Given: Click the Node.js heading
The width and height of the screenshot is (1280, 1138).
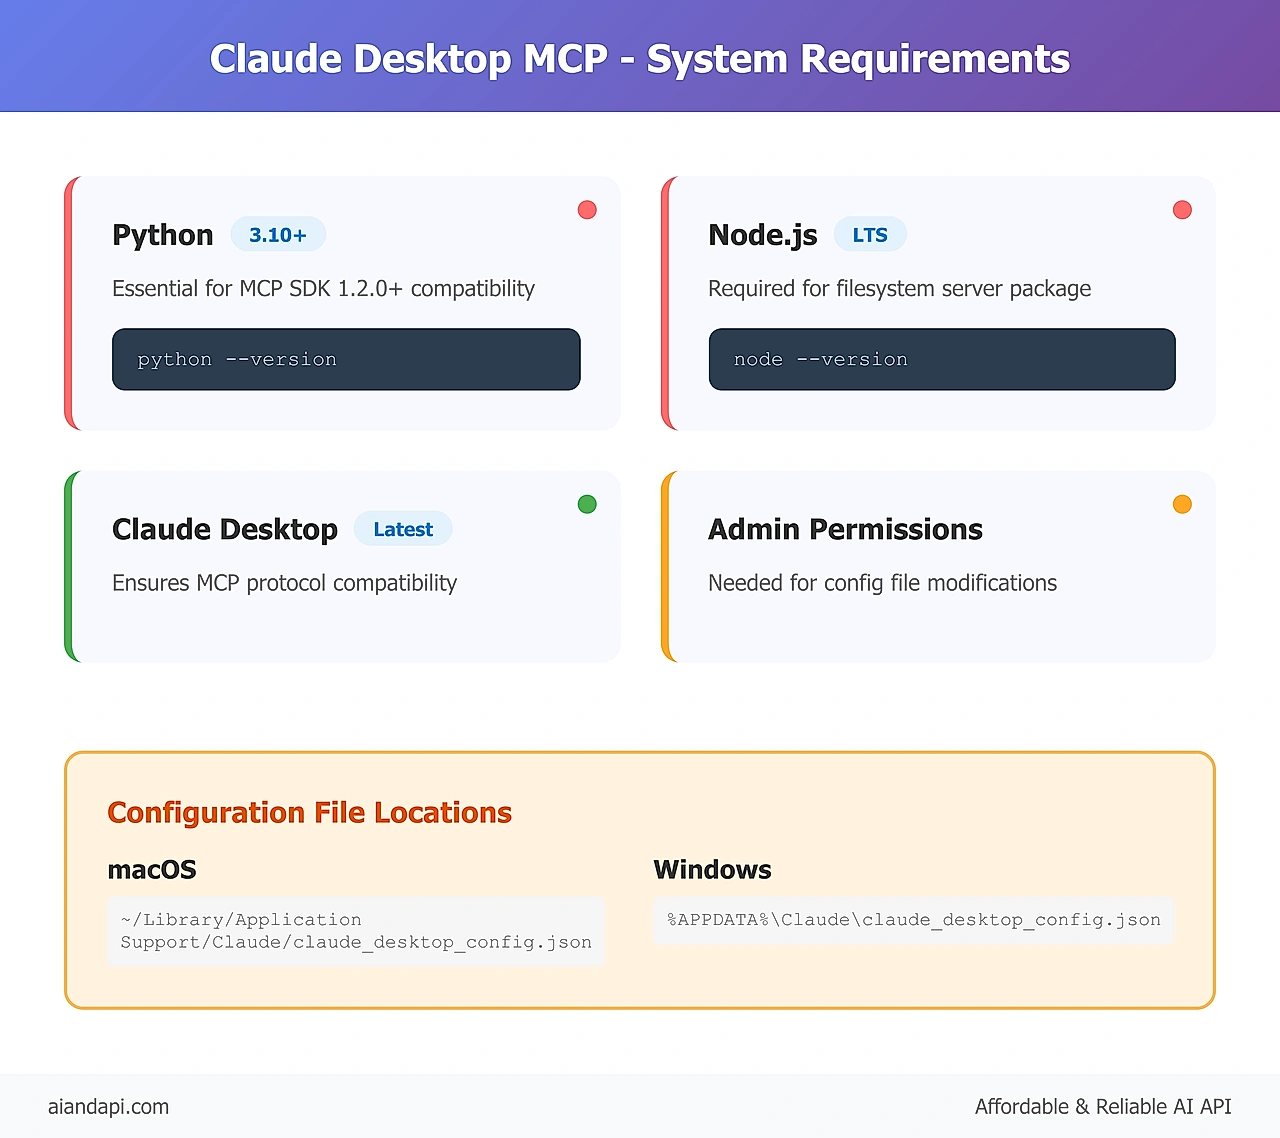Looking at the screenshot, I should [x=763, y=235].
